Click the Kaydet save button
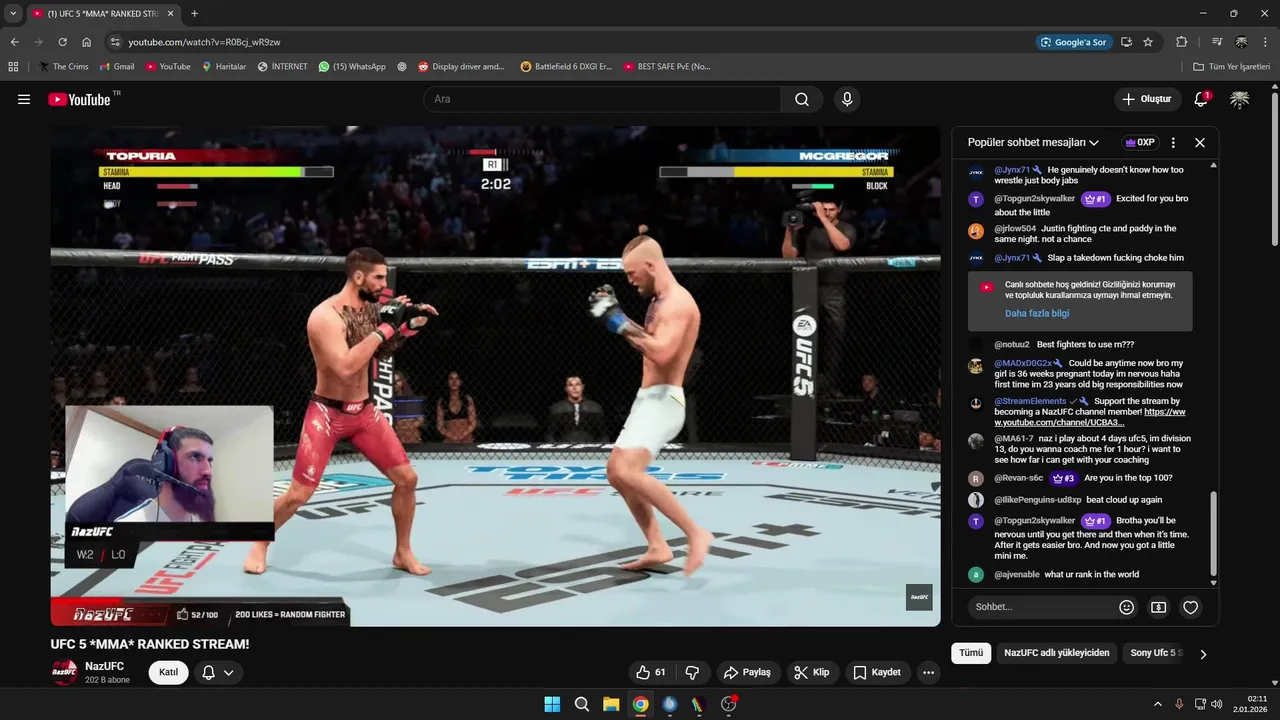The height and width of the screenshot is (720, 1280). tap(877, 672)
